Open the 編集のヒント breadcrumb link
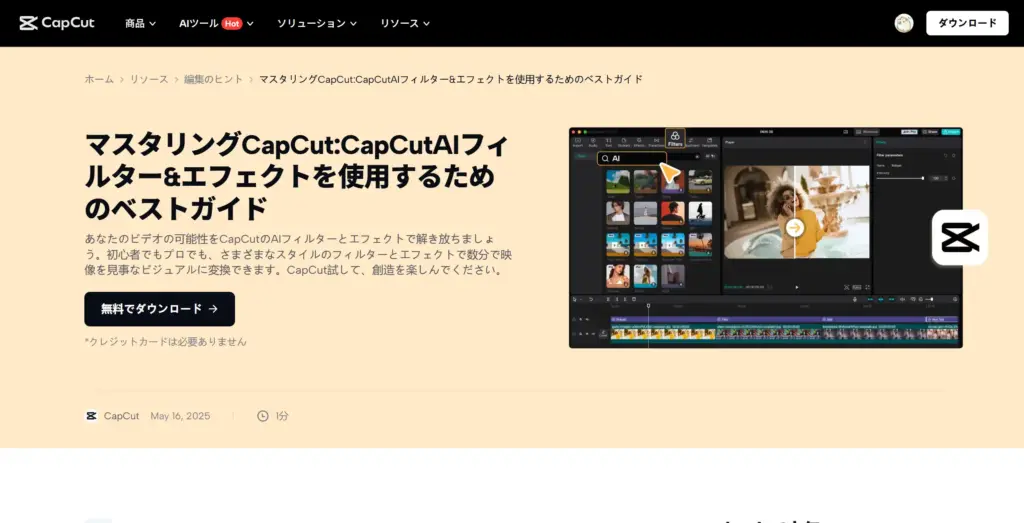Screen dimensions: 1024x523 tap(214, 79)
